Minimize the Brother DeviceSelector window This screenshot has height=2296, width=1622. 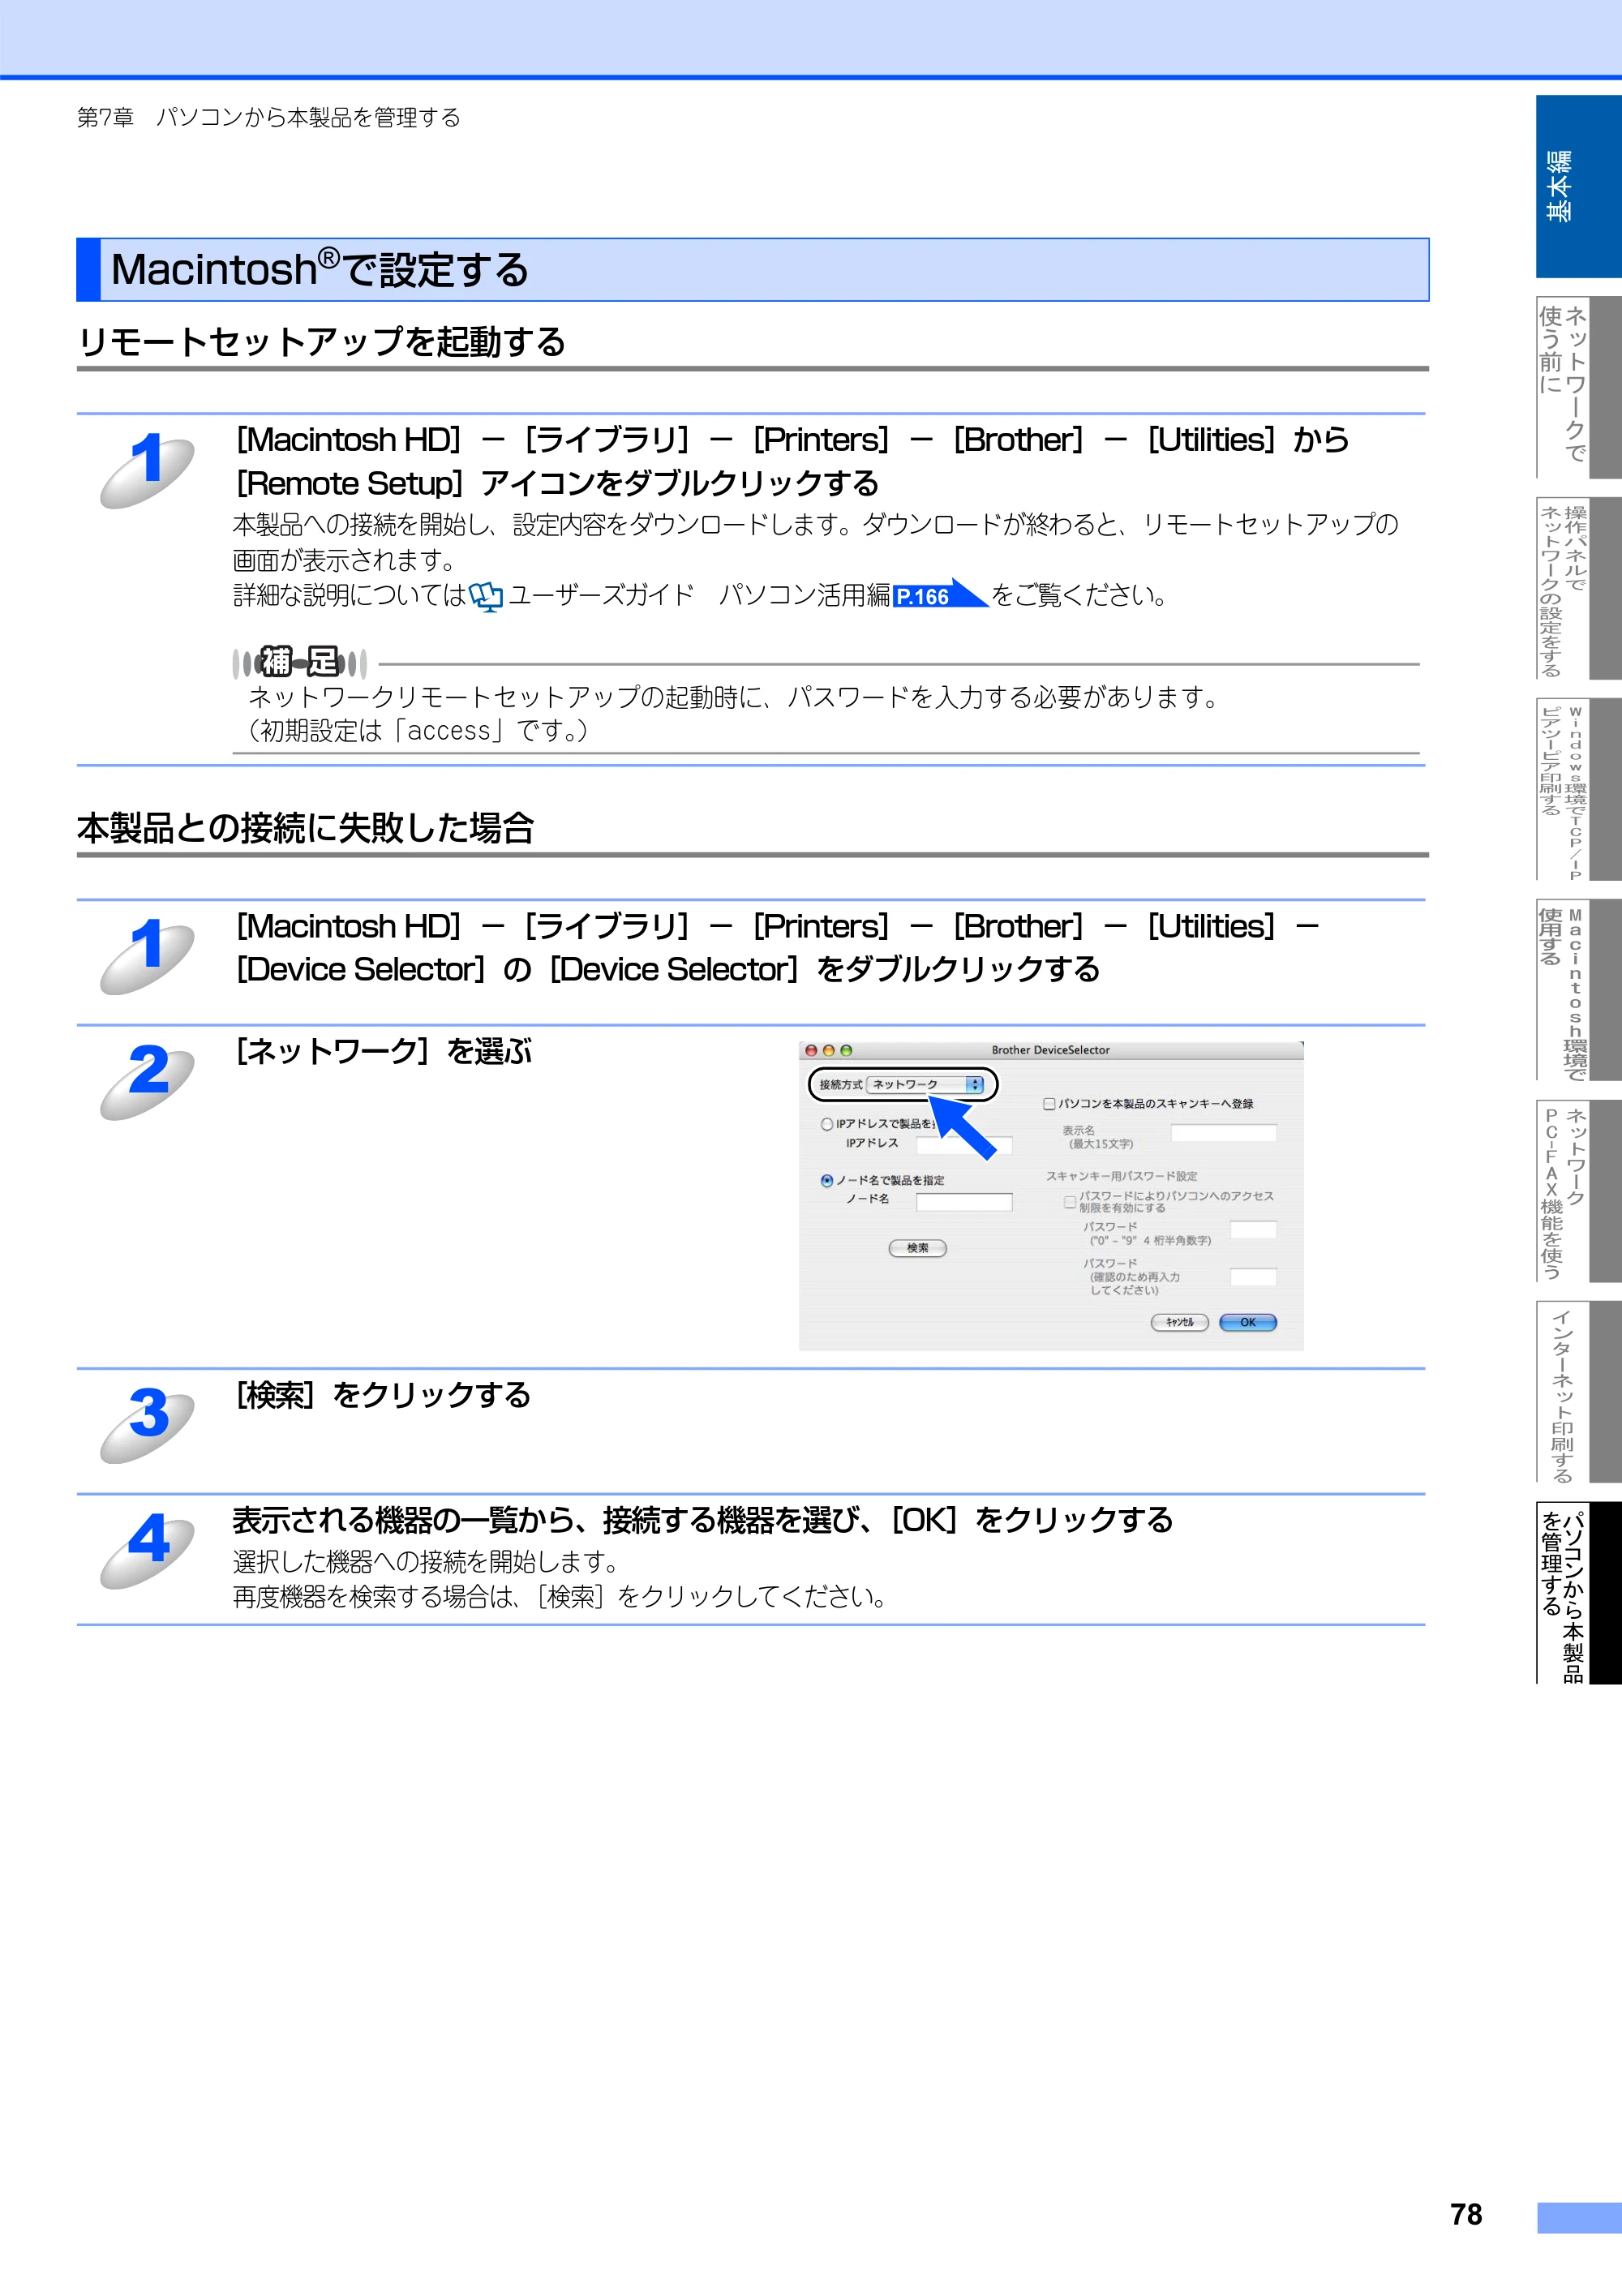point(829,1050)
